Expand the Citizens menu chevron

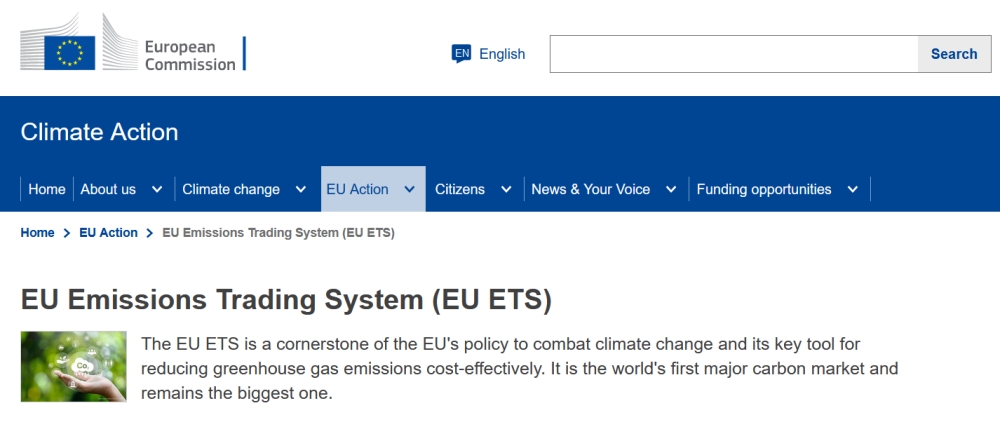(x=506, y=189)
